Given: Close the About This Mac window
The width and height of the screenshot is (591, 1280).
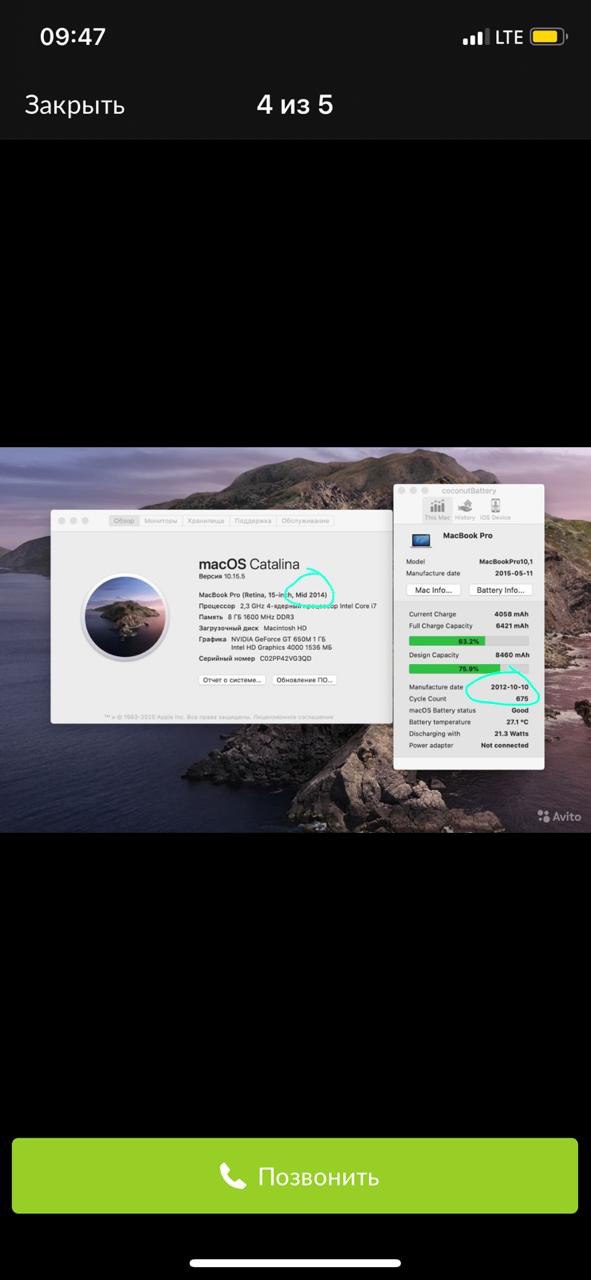Looking at the screenshot, I should tap(61, 521).
